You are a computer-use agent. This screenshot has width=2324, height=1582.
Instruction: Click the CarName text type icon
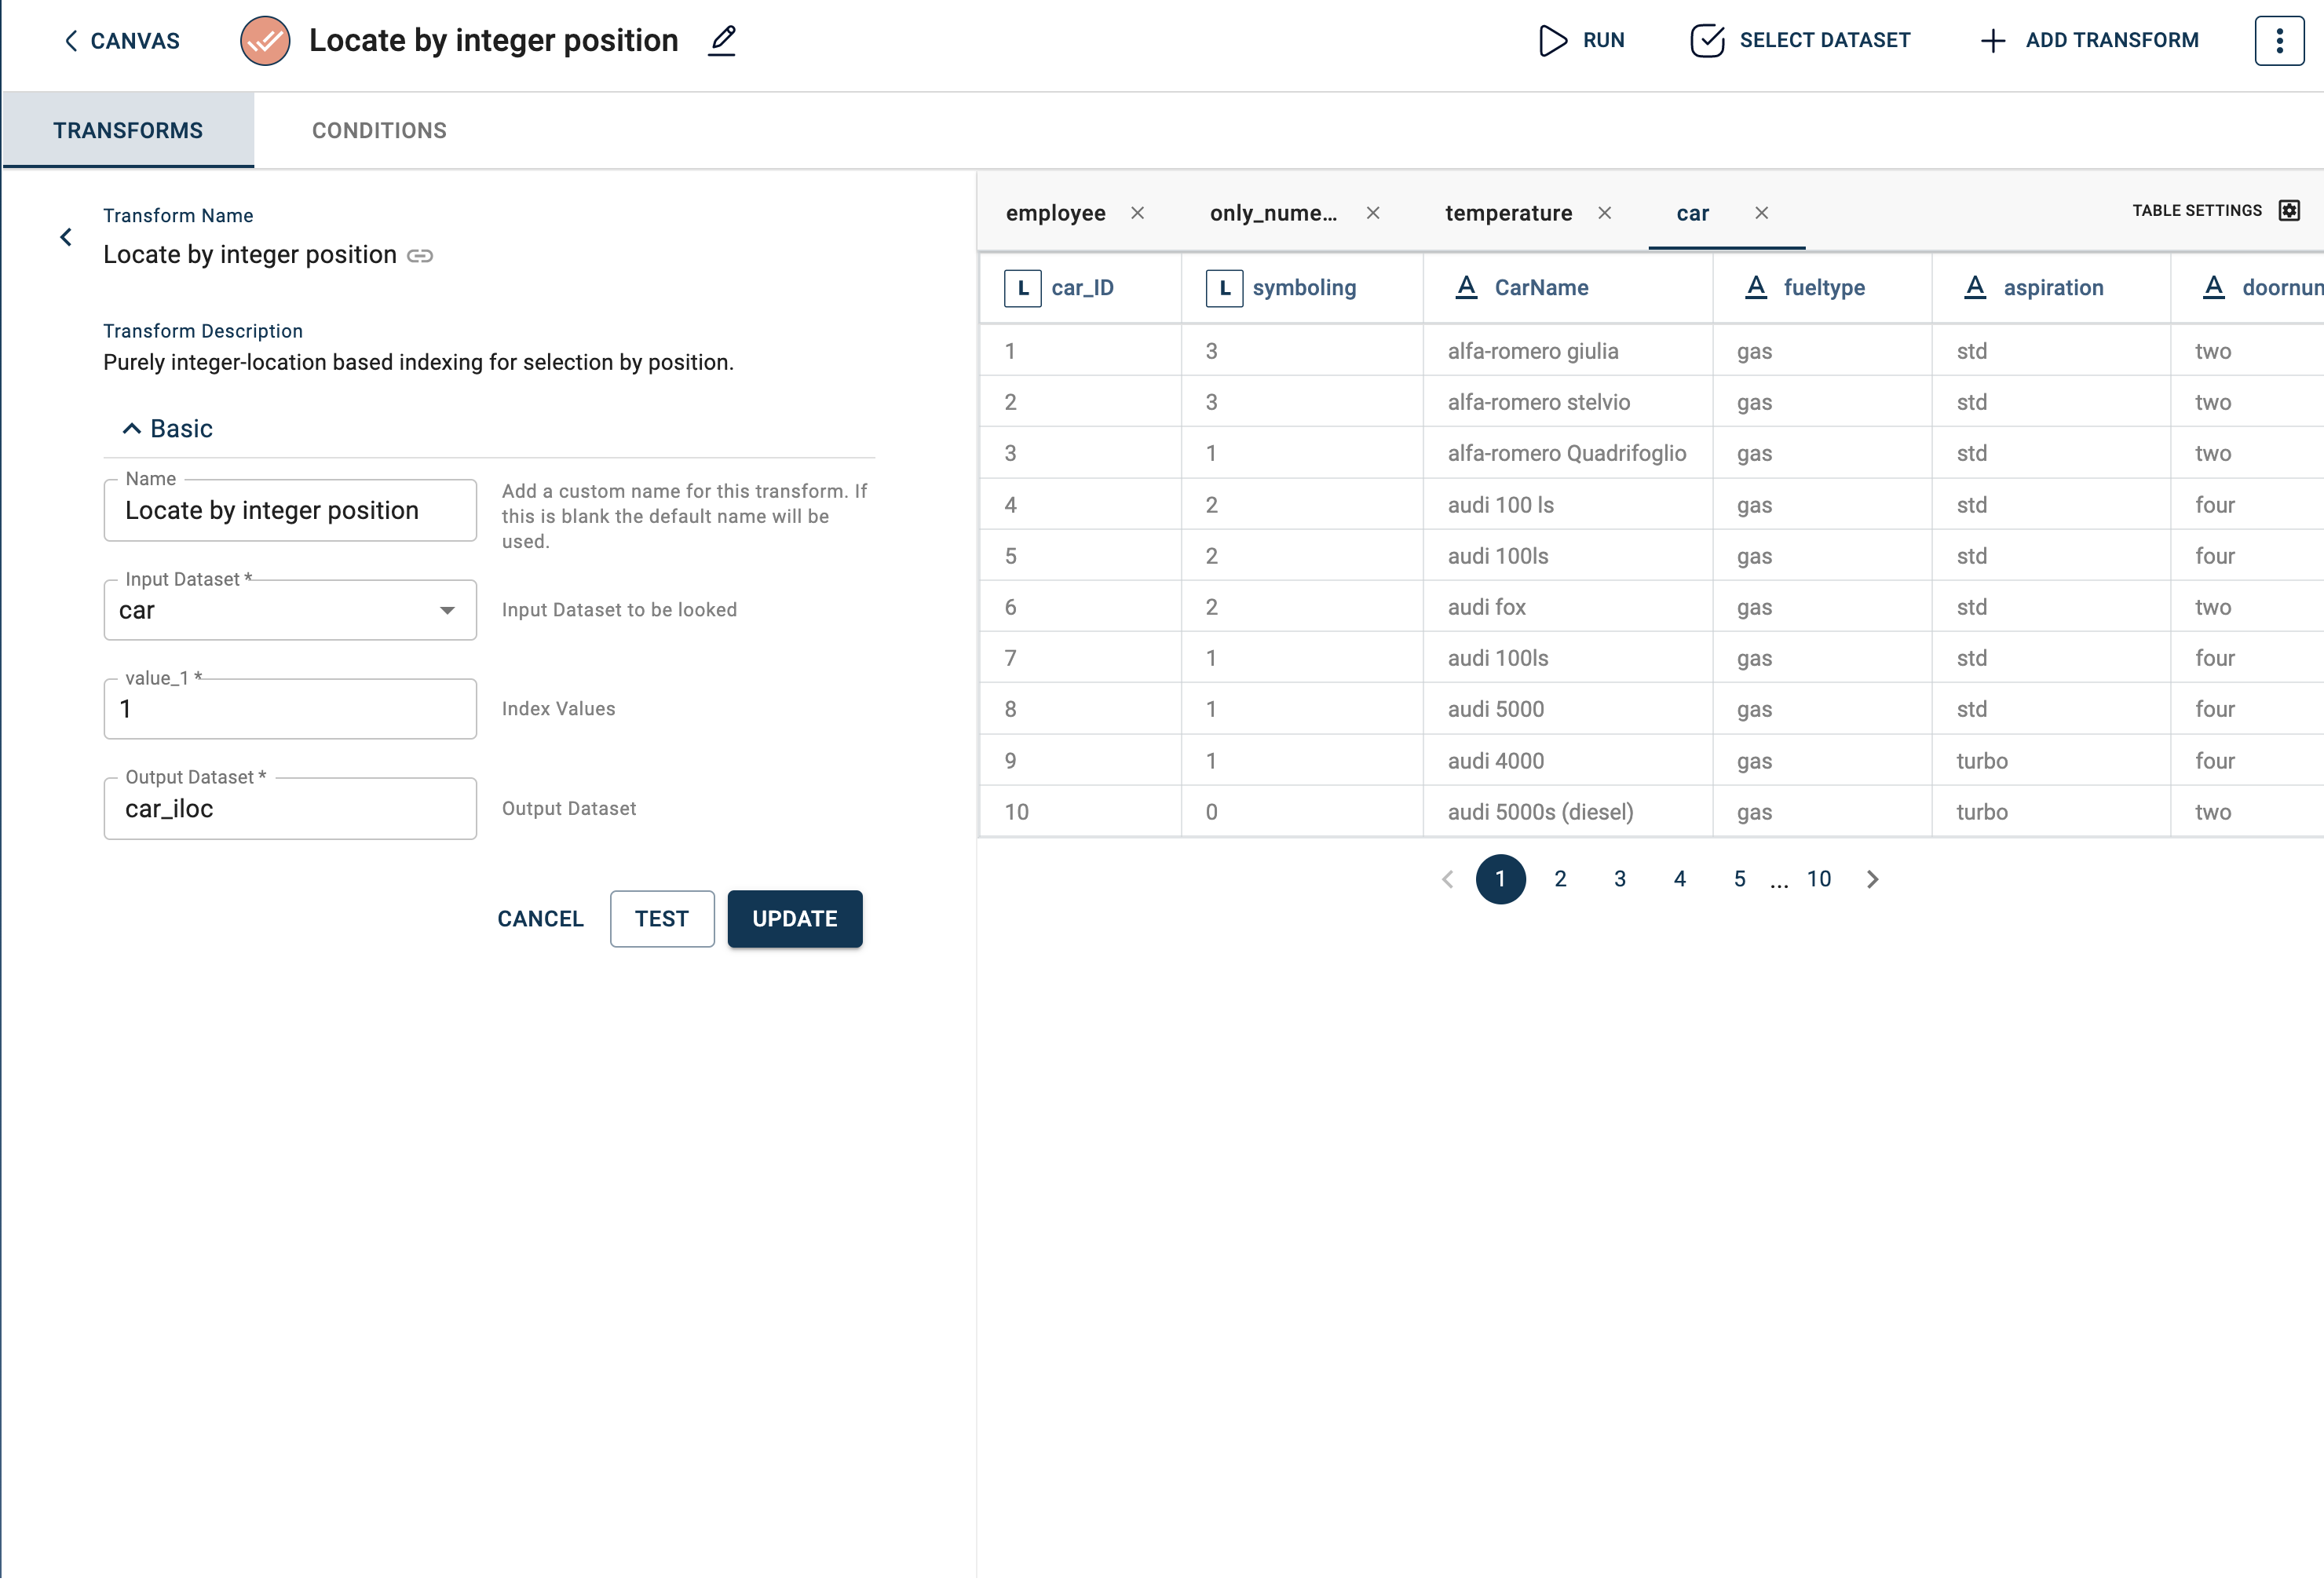tap(1466, 288)
